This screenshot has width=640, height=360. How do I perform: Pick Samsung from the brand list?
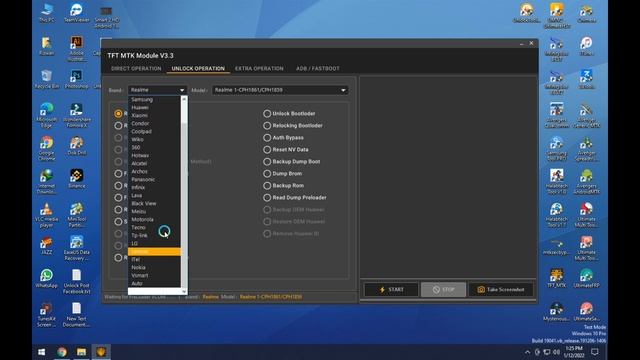tap(154, 99)
